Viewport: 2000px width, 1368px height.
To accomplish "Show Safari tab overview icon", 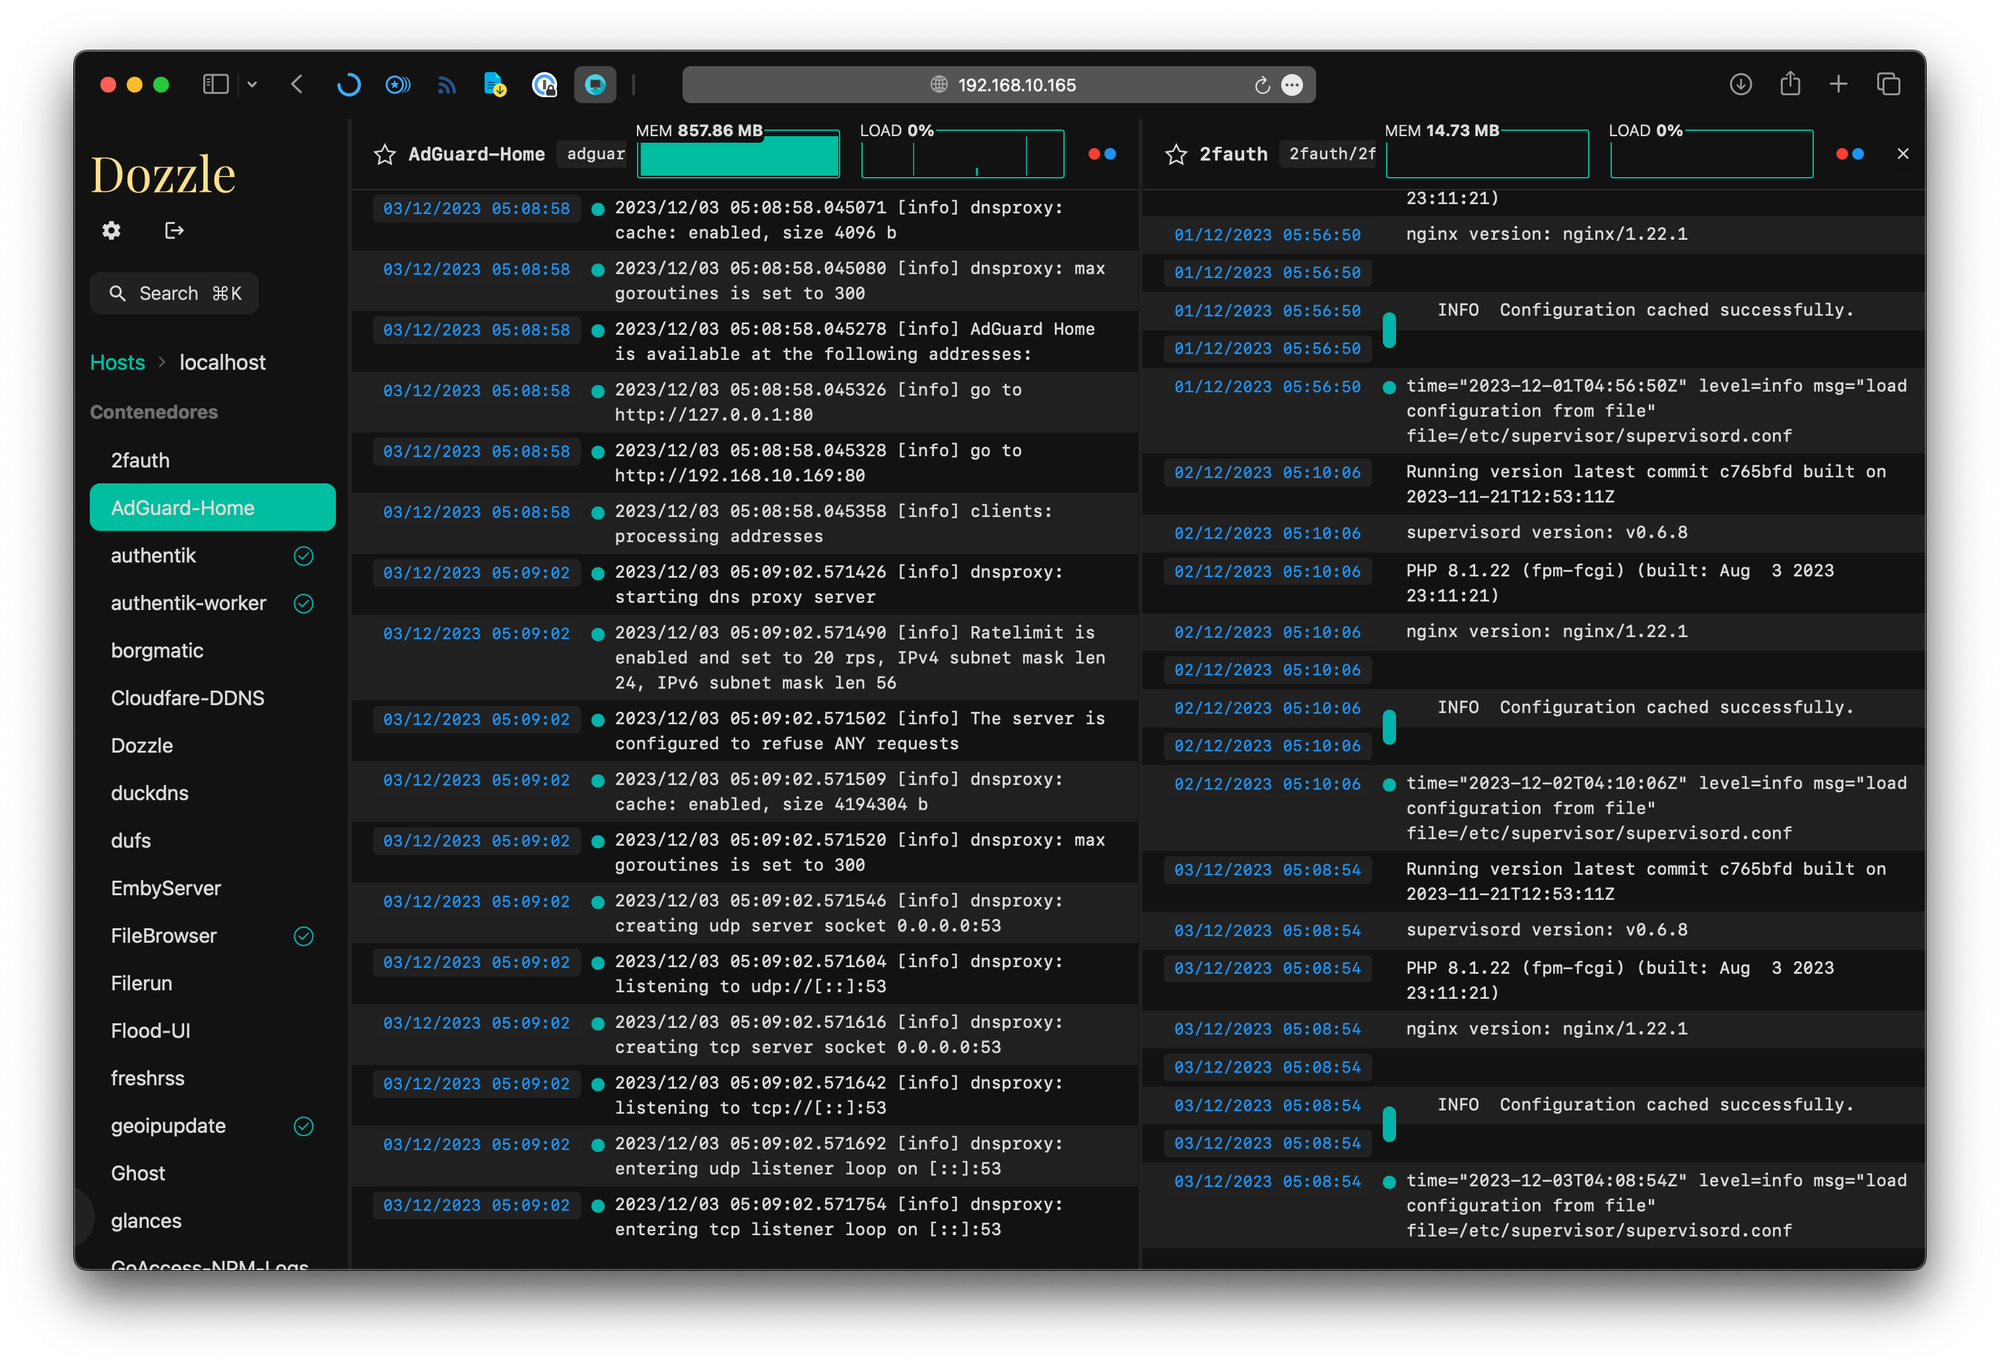I will (x=1888, y=84).
